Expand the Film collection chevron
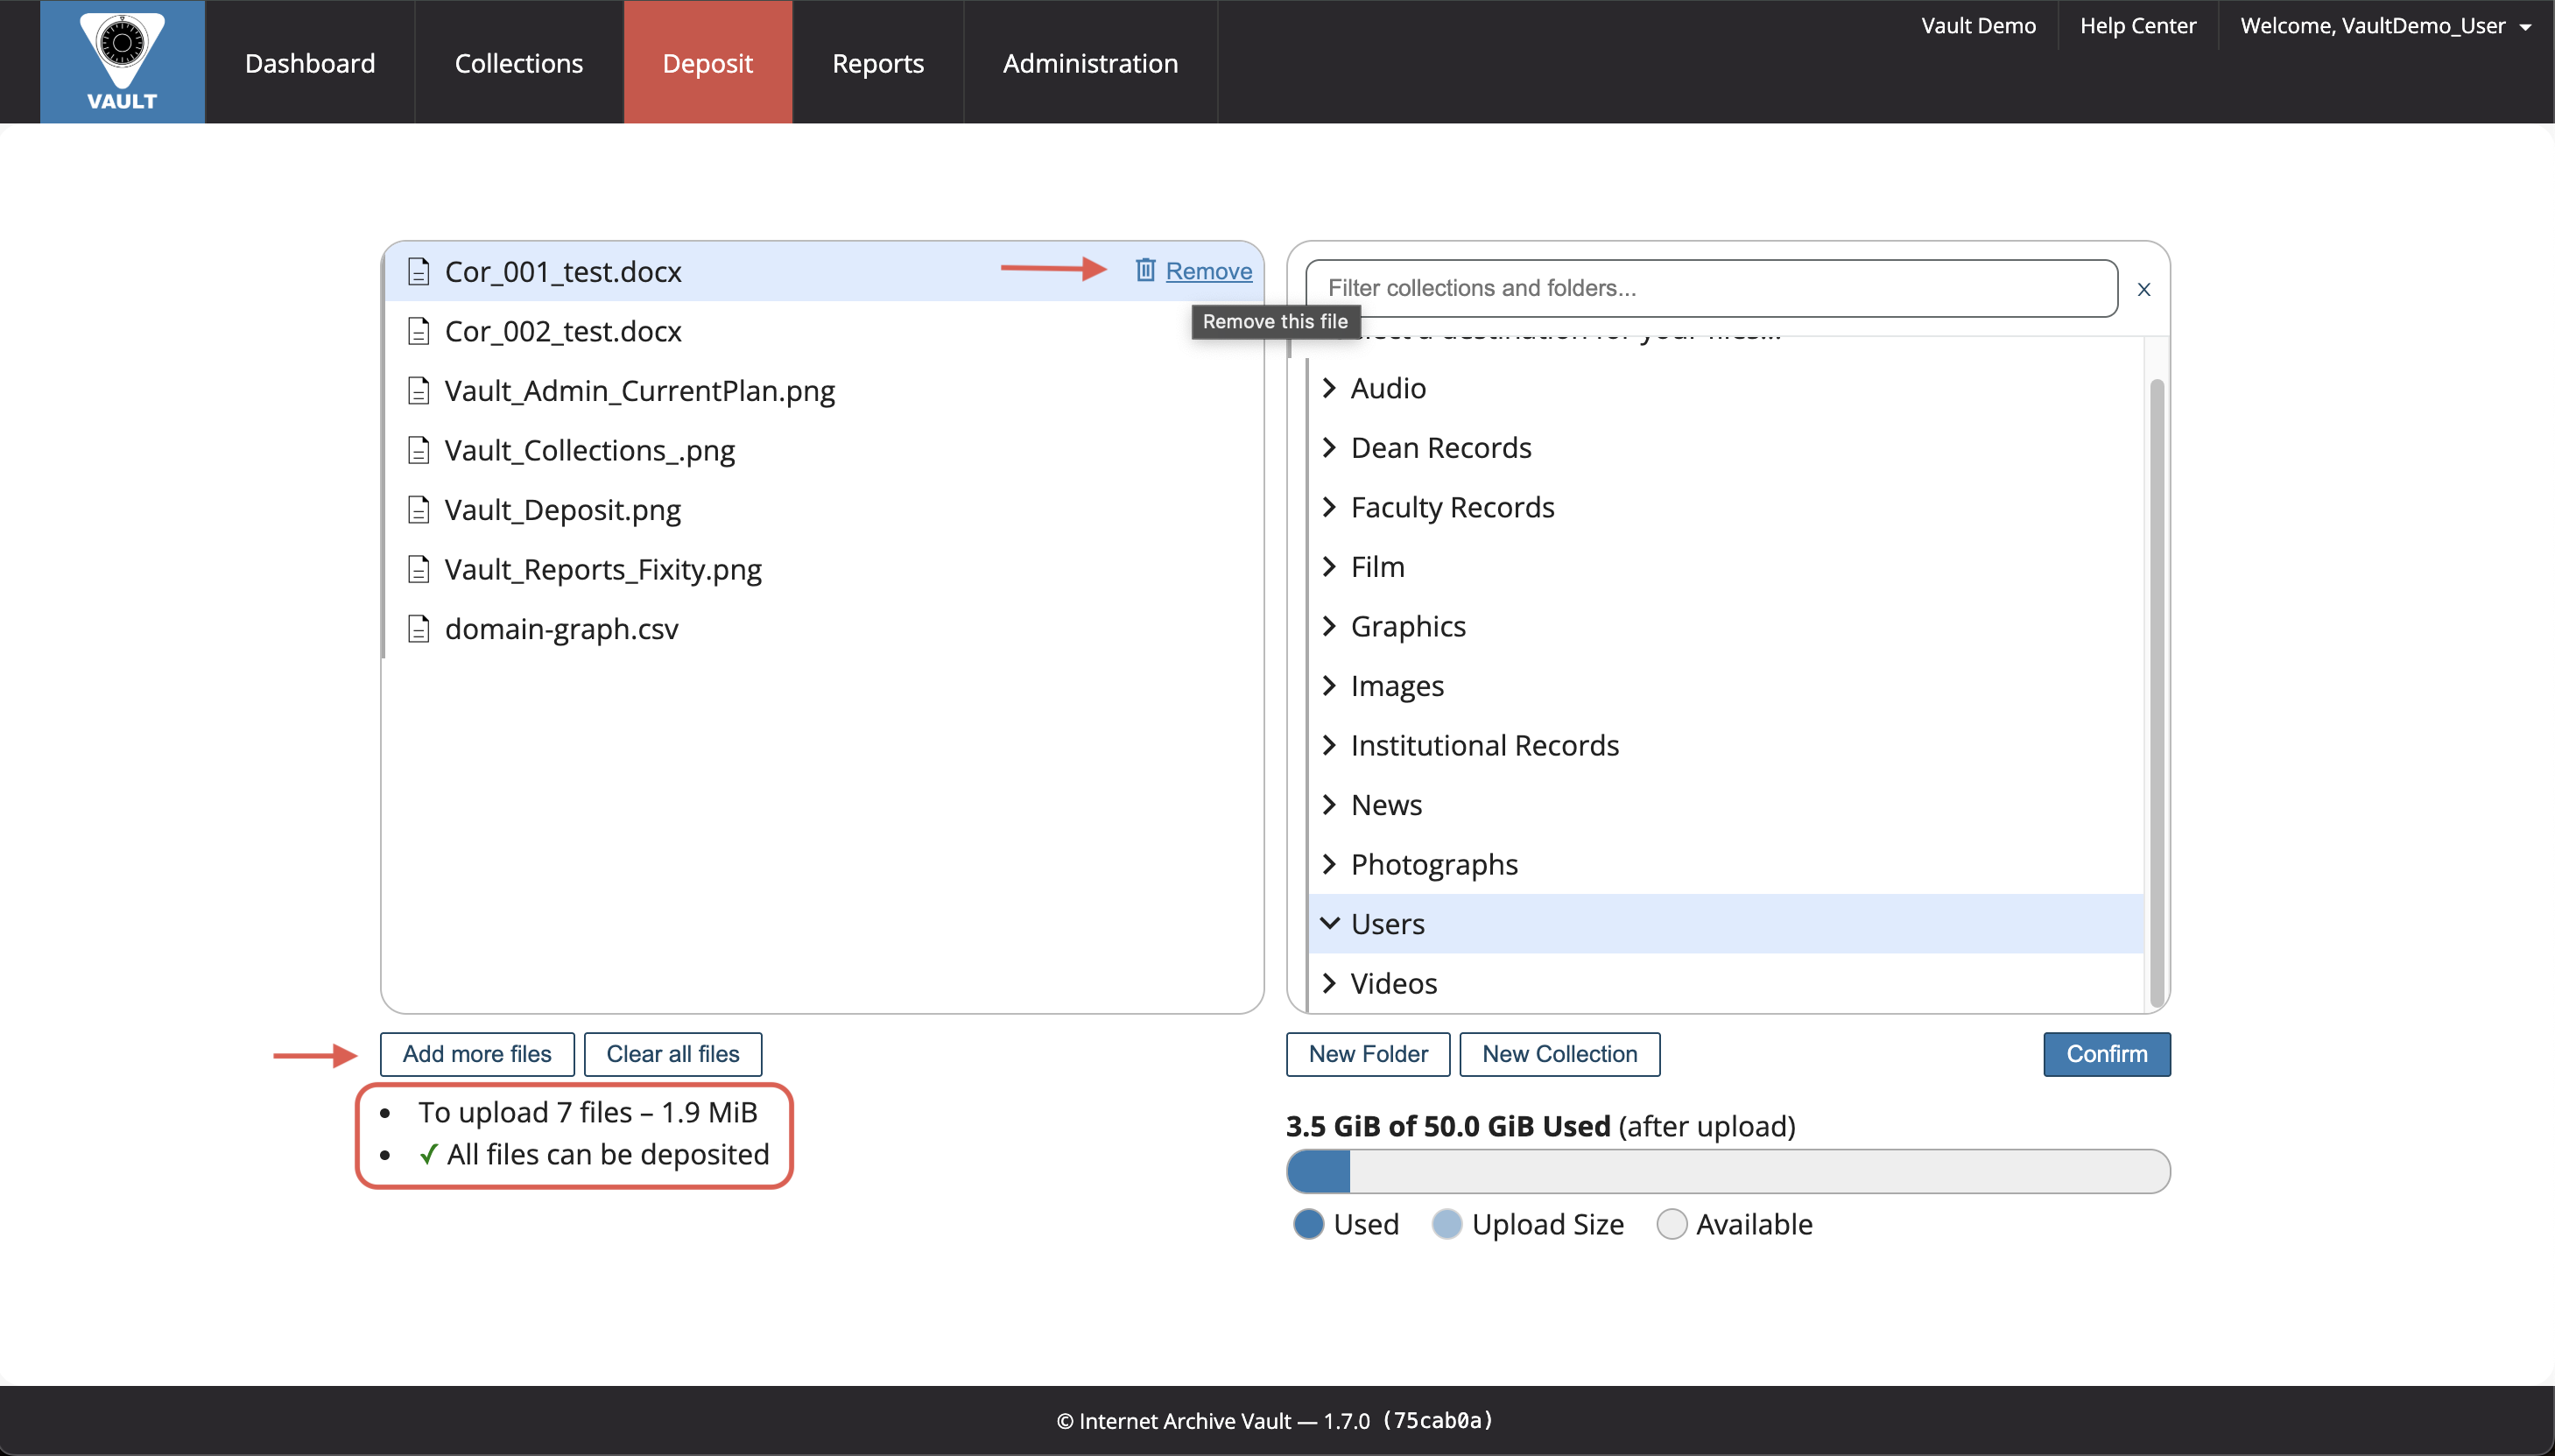This screenshot has height=1456, width=2555. point(1329,567)
